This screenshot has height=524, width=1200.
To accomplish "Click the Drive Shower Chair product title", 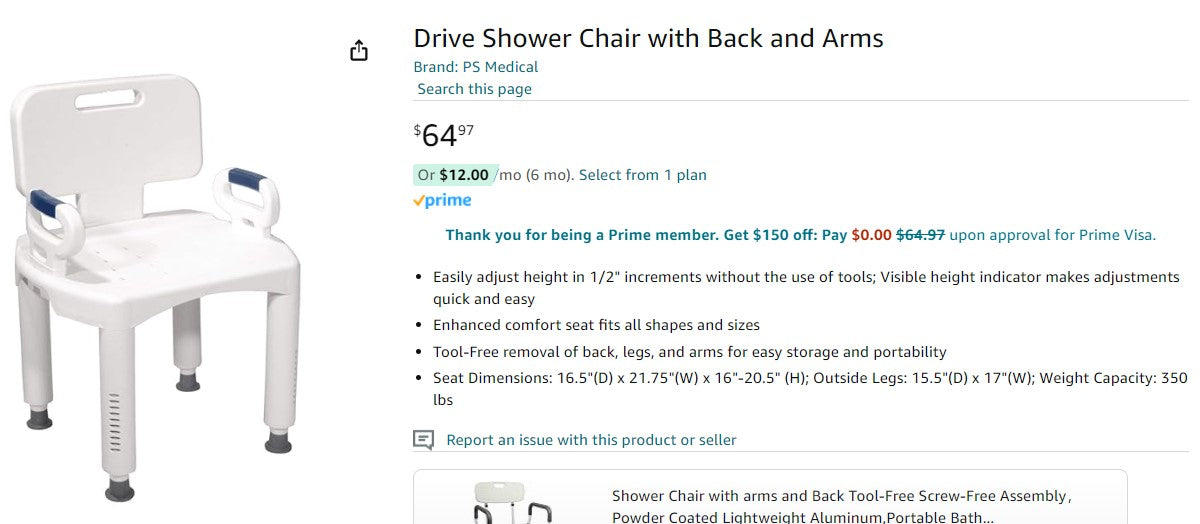I will click(x=648, y=39).
